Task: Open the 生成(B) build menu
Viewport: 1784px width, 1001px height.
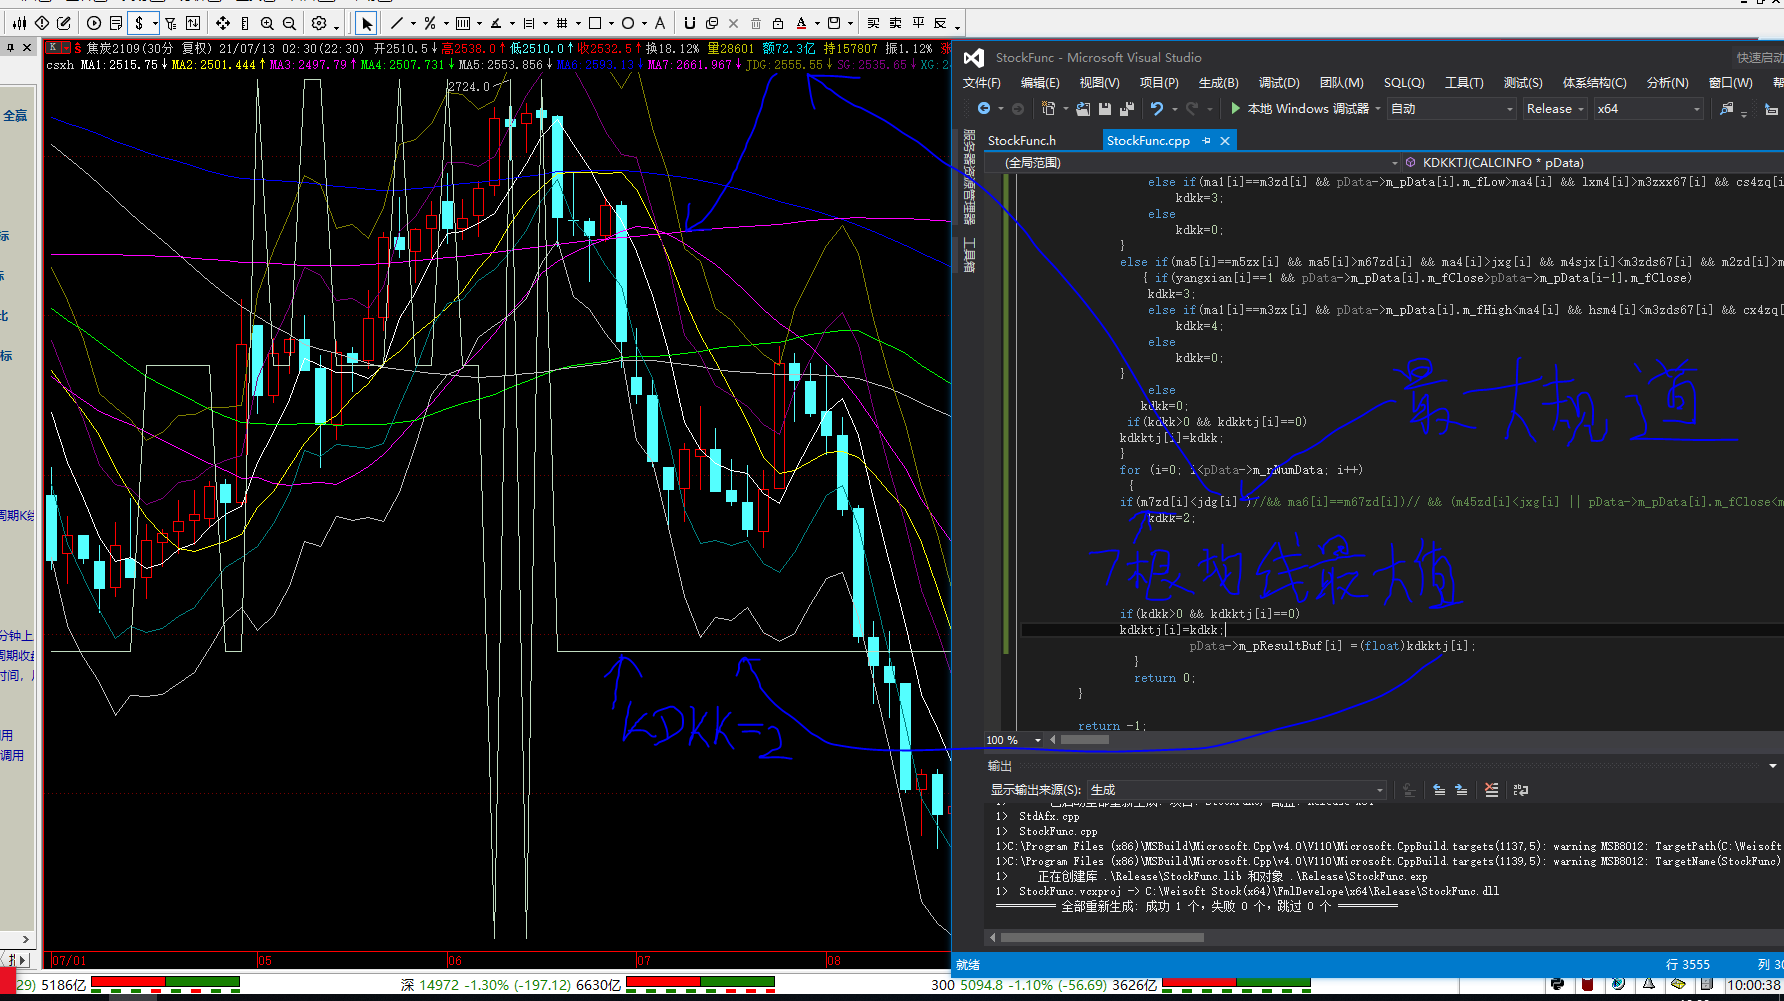Action: click(1218, 83)
